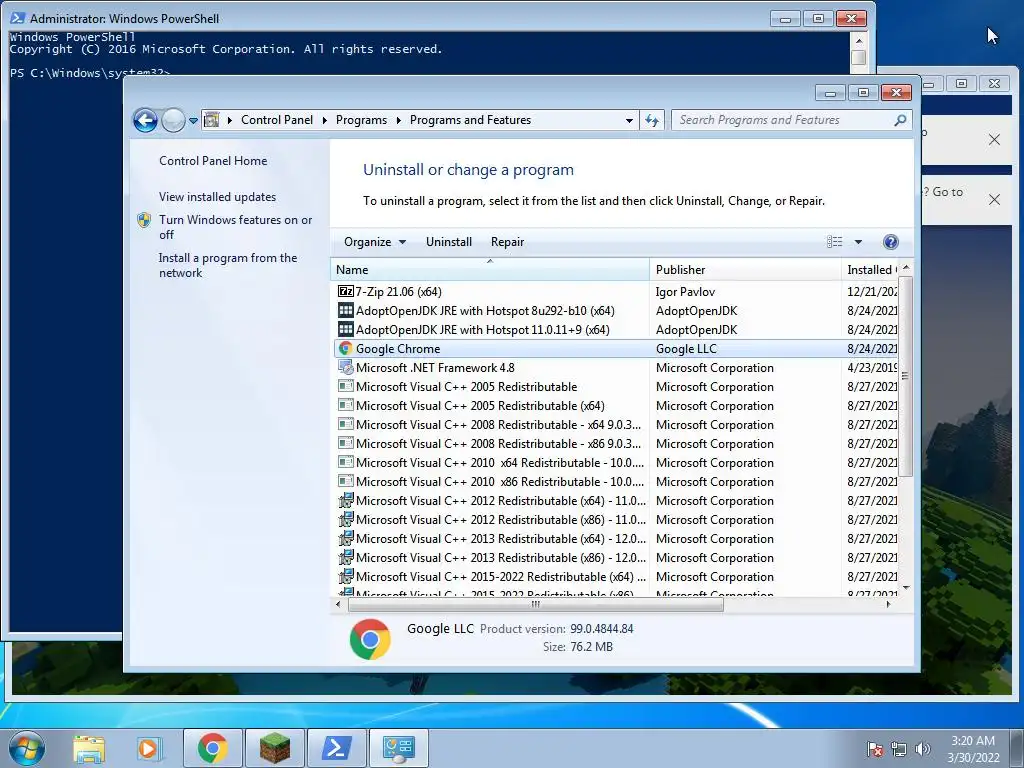This screenshot has height=768, width=1024.
Task: Open Control Panel Home link
Action: pos(213,161)
